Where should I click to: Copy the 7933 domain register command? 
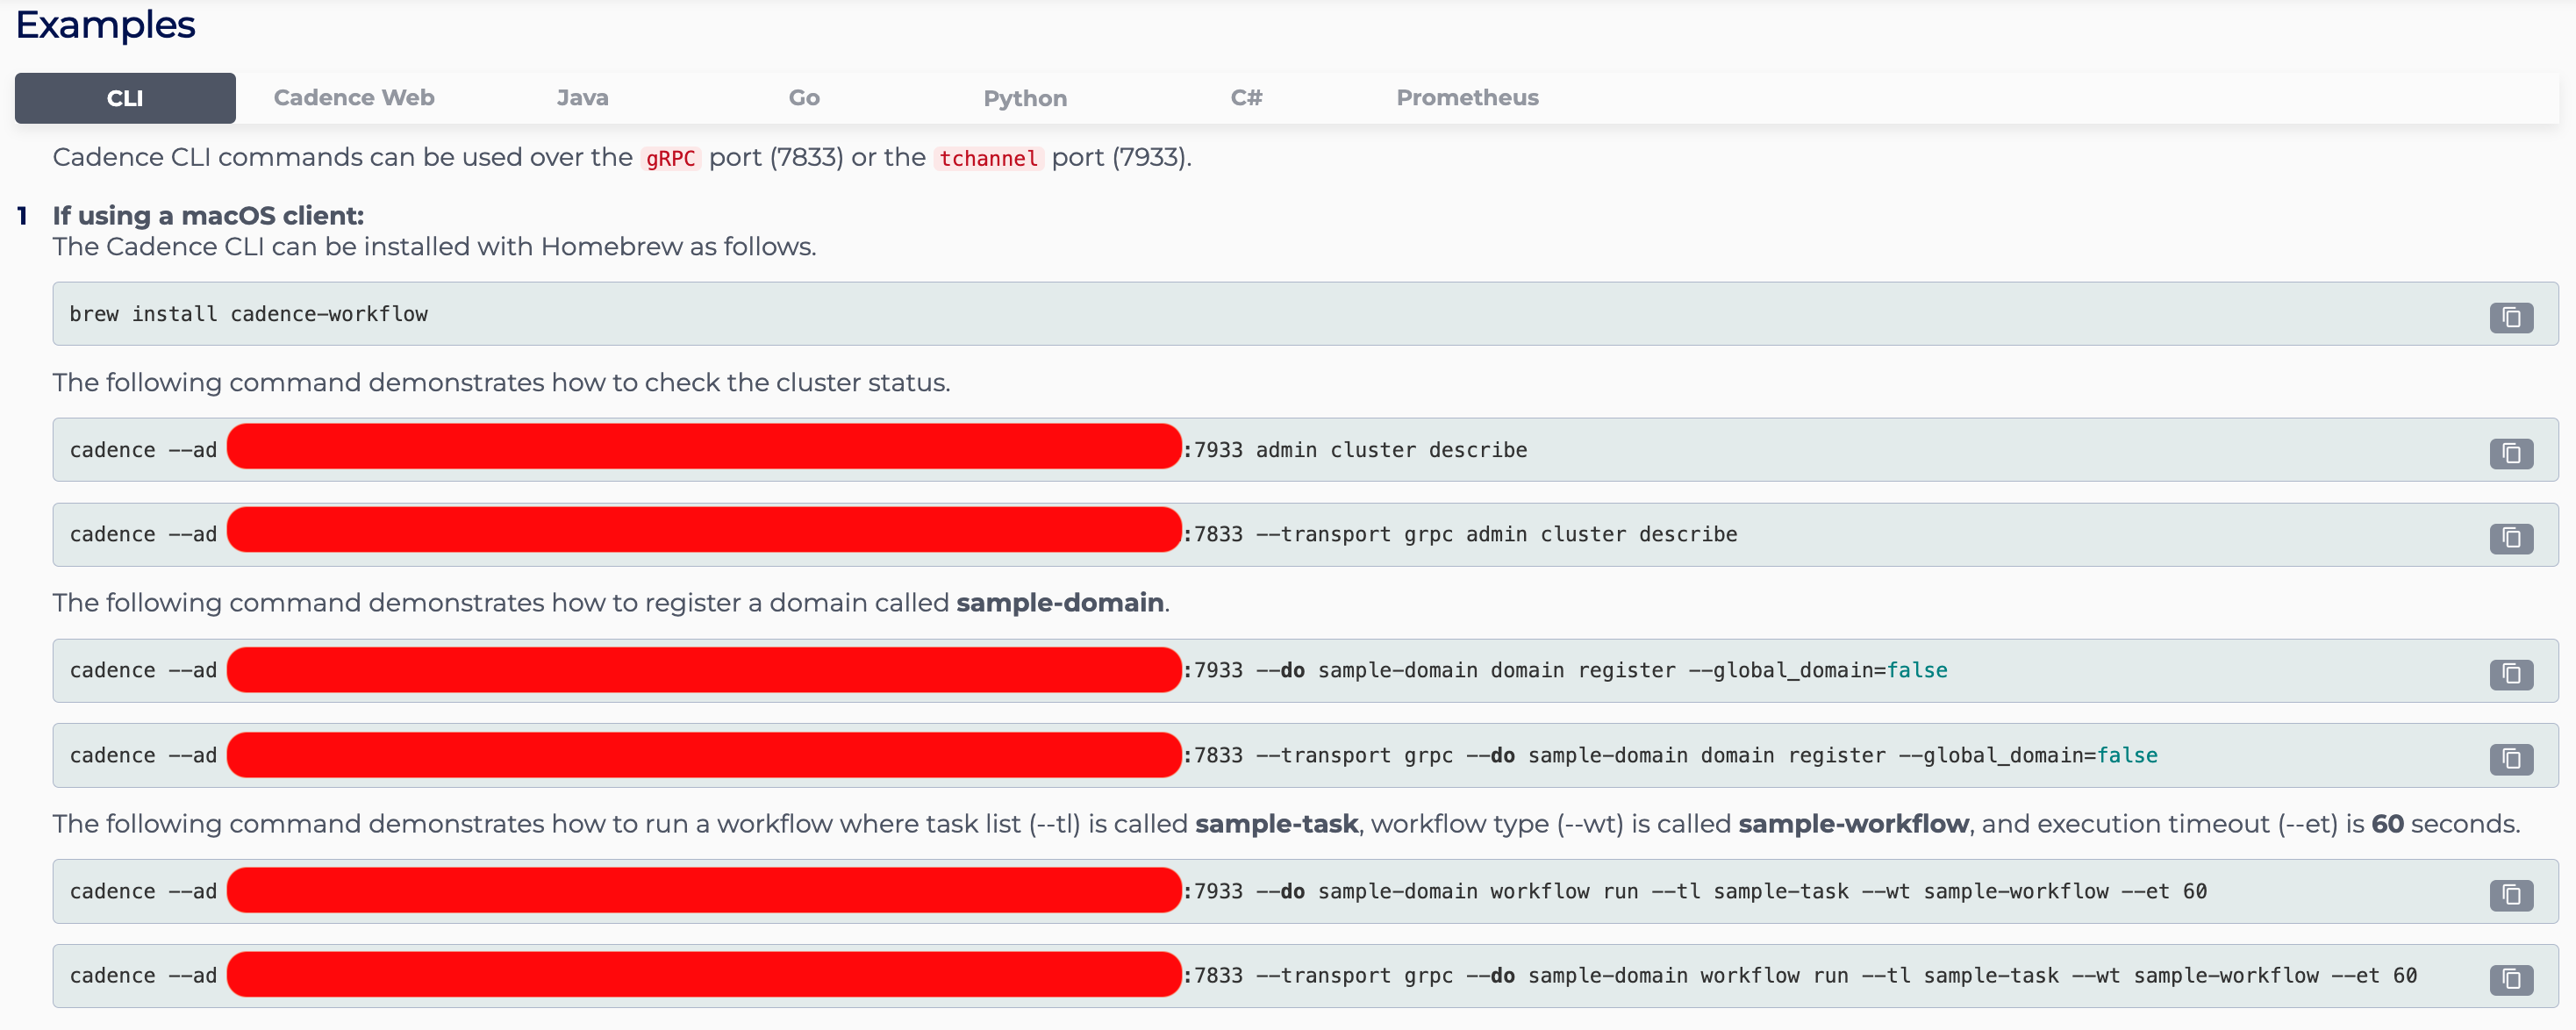pyautogui.click(x=2510, y=674)
